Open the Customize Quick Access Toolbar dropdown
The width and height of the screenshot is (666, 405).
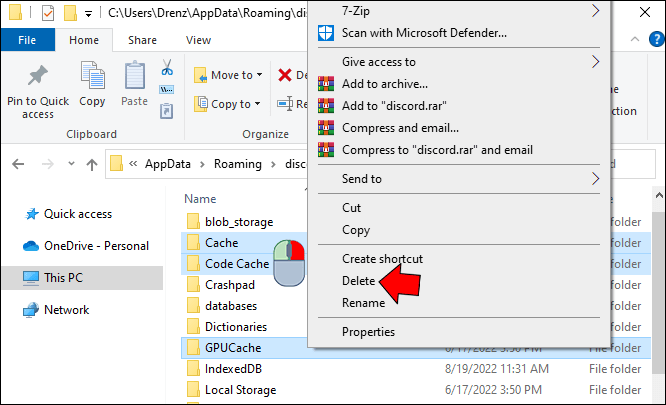(88, 14)
